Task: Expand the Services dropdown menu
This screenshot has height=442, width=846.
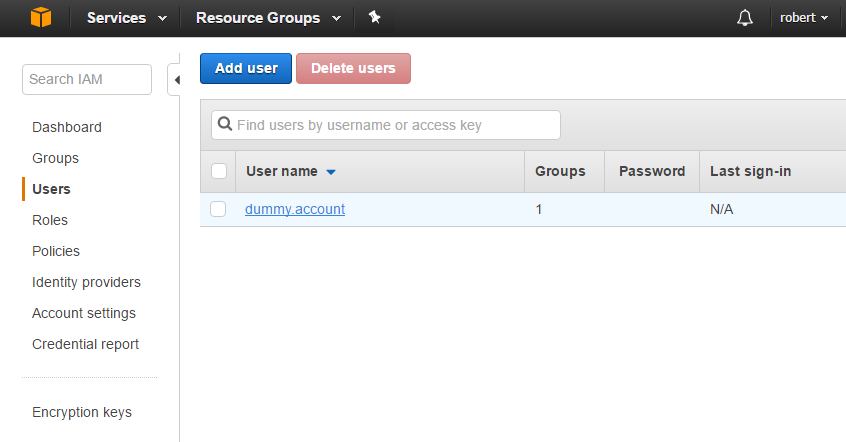Action: pyautogui.click(x=127, y=18)
